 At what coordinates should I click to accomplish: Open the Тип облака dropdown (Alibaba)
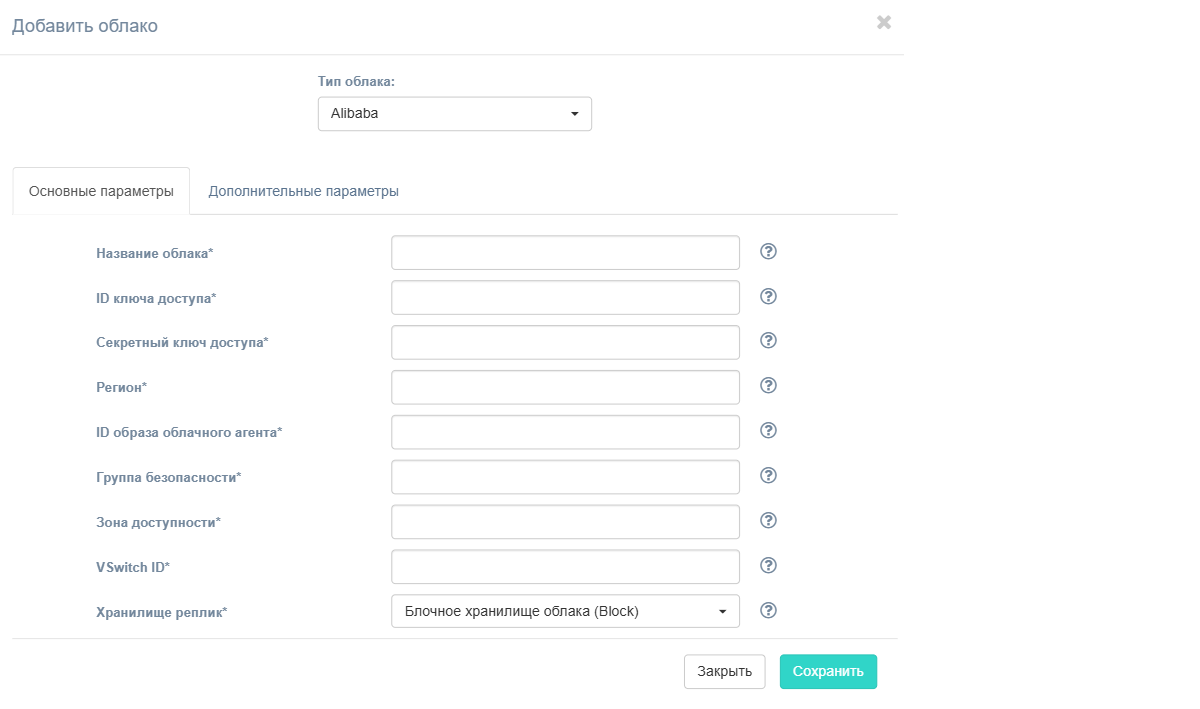(454, 114)
